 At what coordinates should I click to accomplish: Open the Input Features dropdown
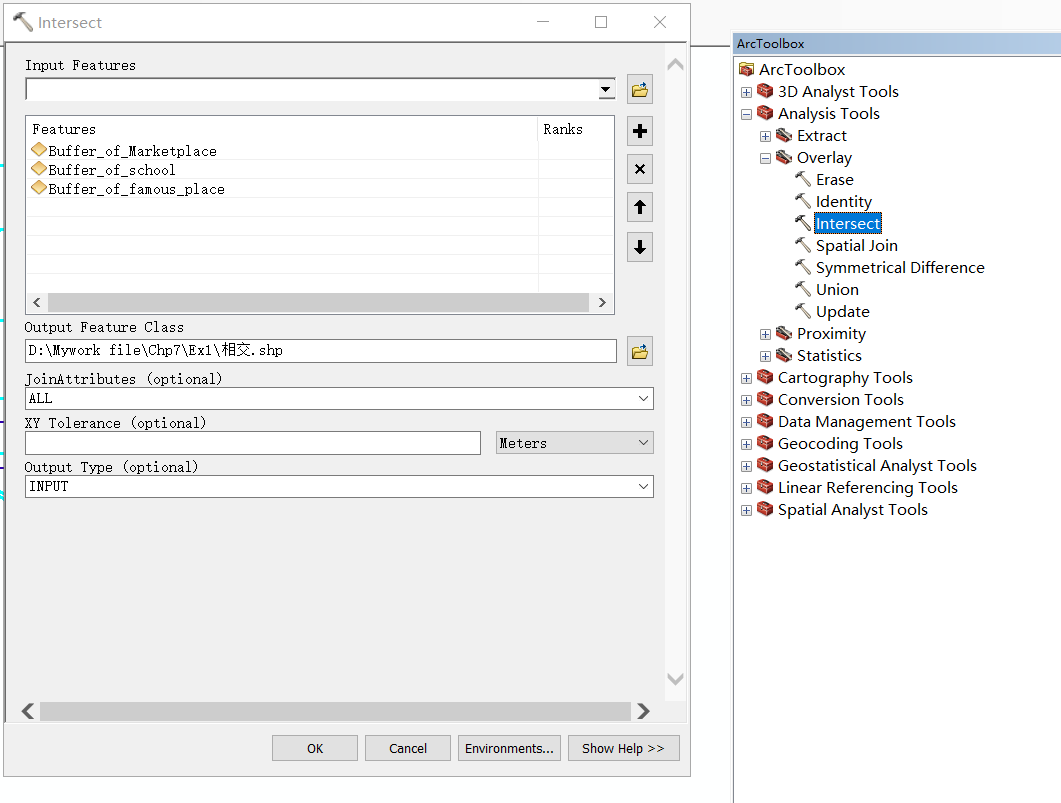pos(606,89)
